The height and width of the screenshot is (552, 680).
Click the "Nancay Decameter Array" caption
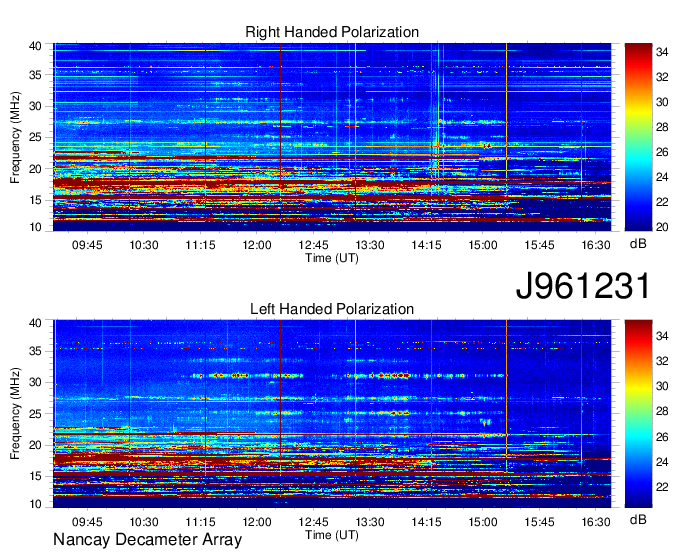(147, 540)
